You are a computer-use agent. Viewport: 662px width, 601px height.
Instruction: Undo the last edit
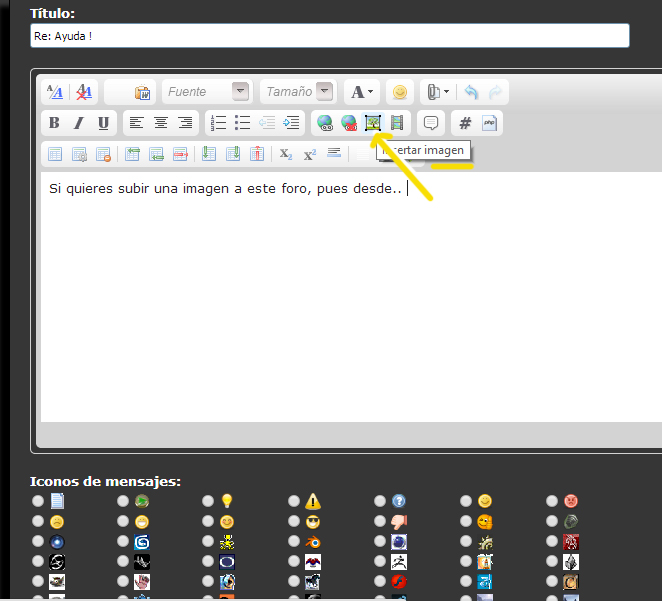[x=471, y=92]
